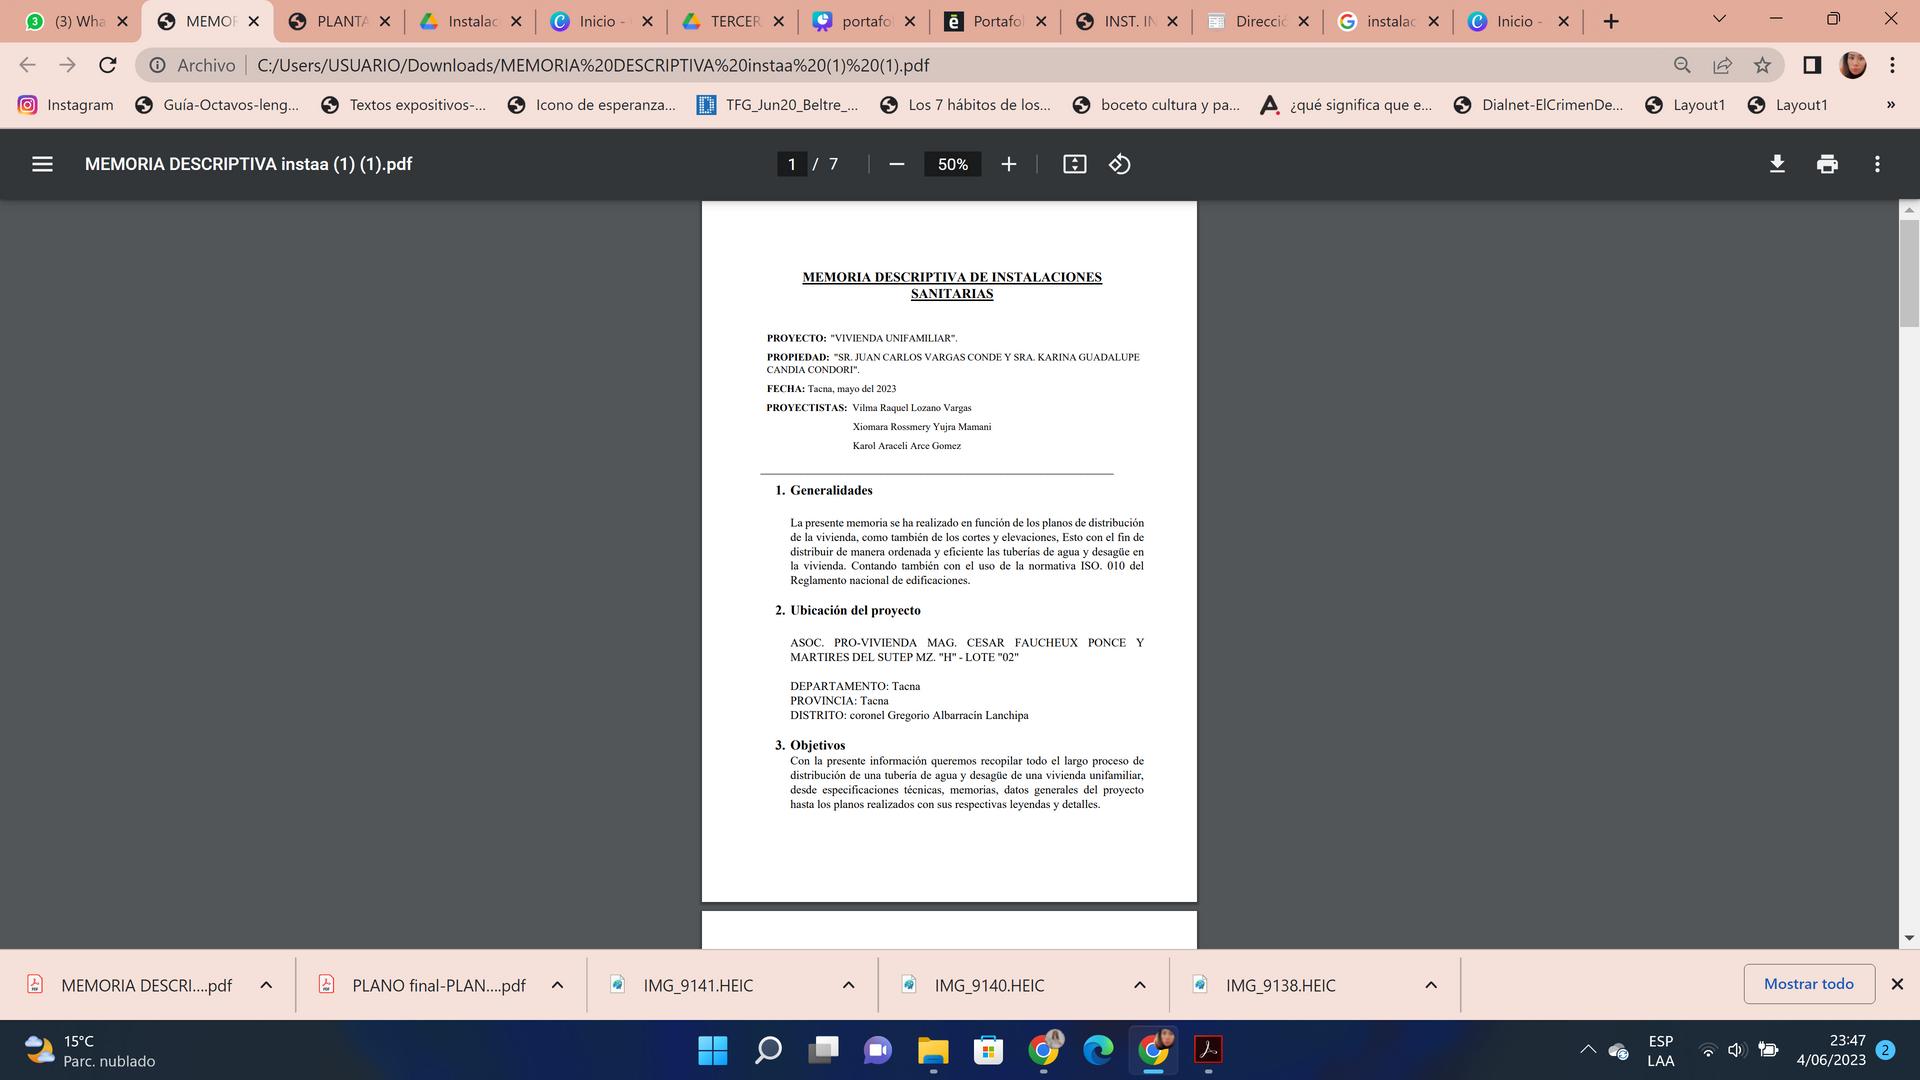Toggle the browser side panel
The image size is (1920, 1080).
(x=1811, y=65)
